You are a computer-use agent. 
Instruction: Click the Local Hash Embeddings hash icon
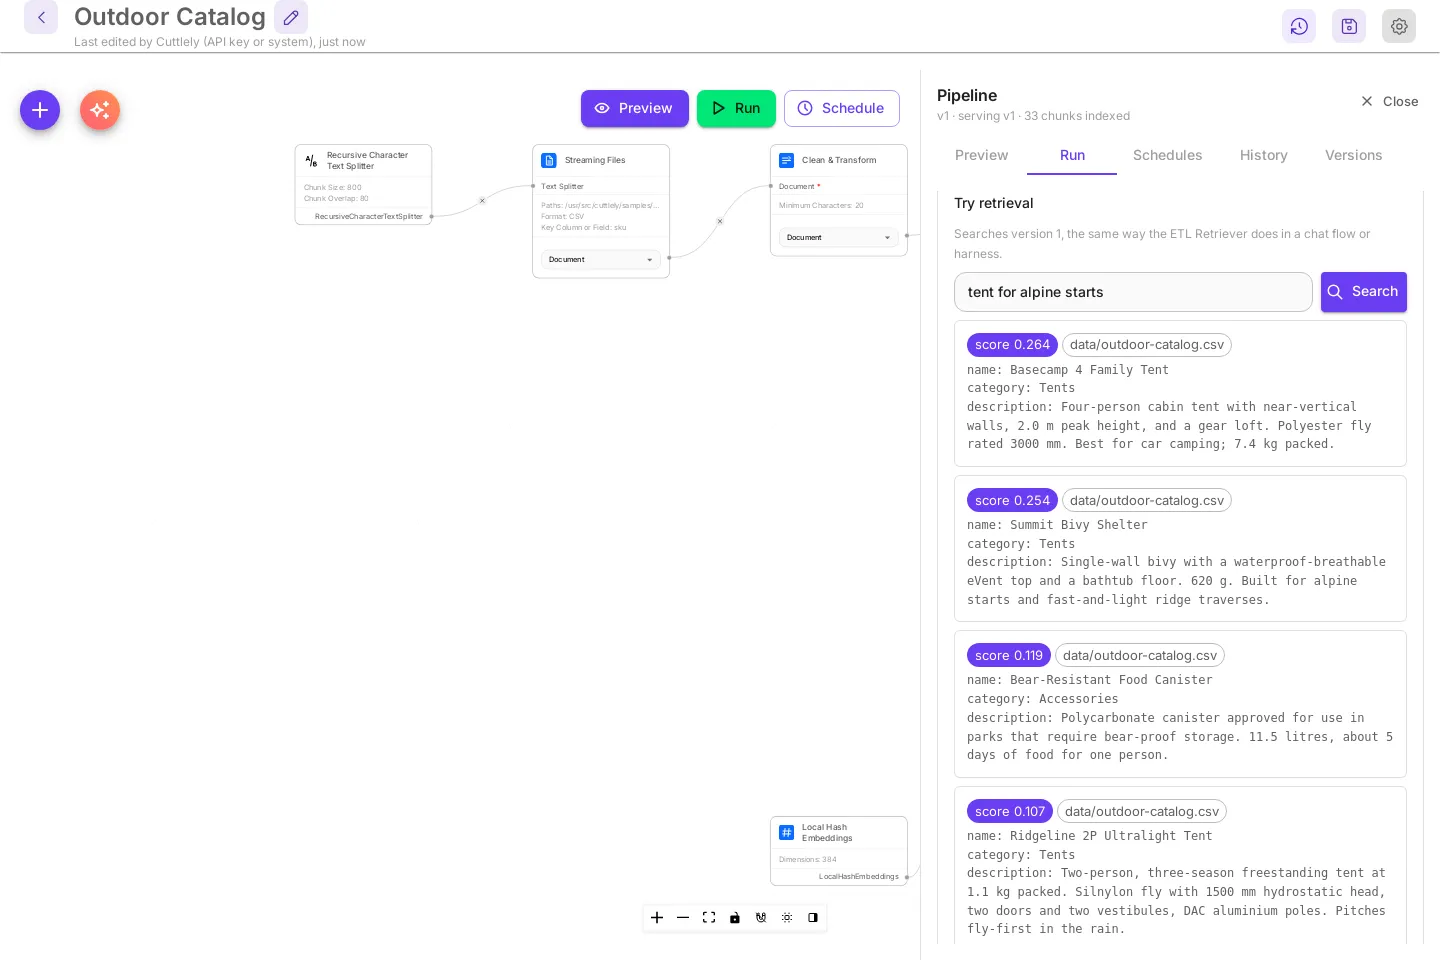pos(787,832)
